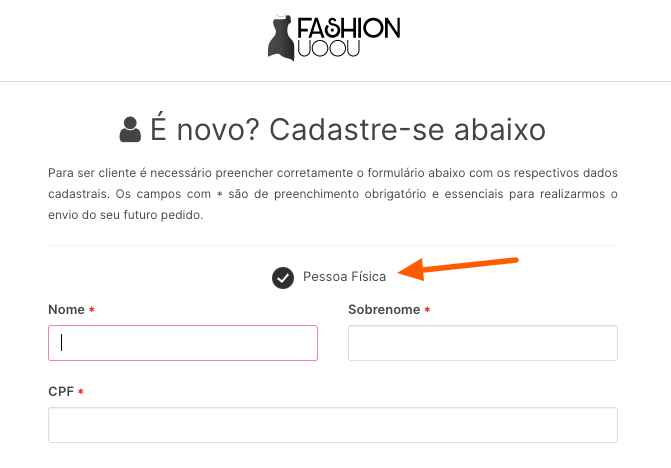Focus the Nome input field
This screenshot has width=671, height=468.
tap(183, 343)
